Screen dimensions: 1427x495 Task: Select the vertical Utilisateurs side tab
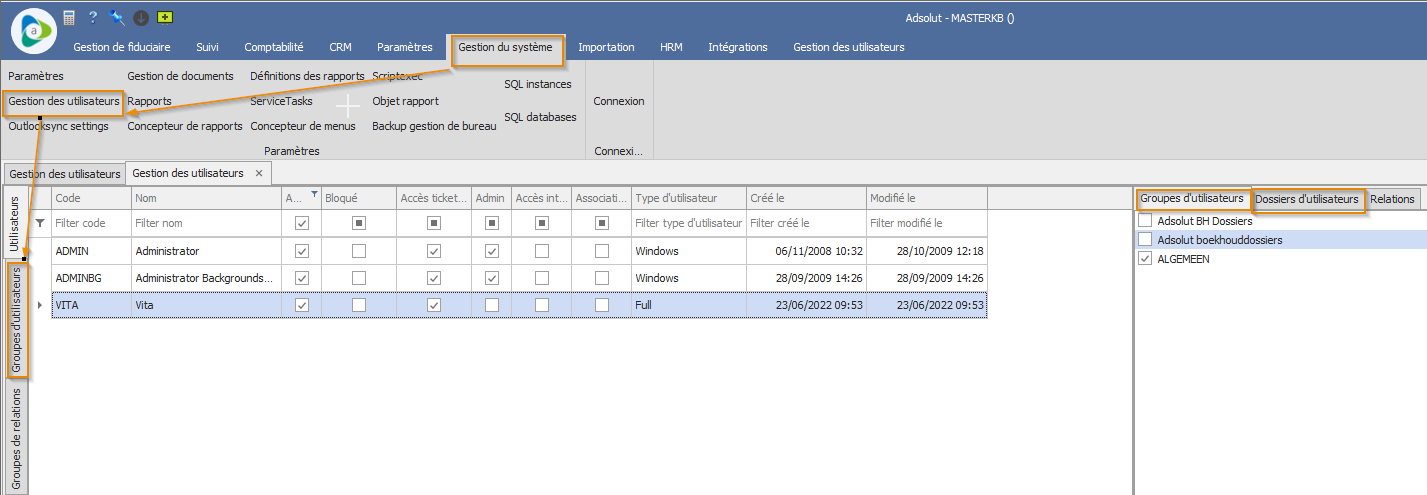[x=16, y=223]
